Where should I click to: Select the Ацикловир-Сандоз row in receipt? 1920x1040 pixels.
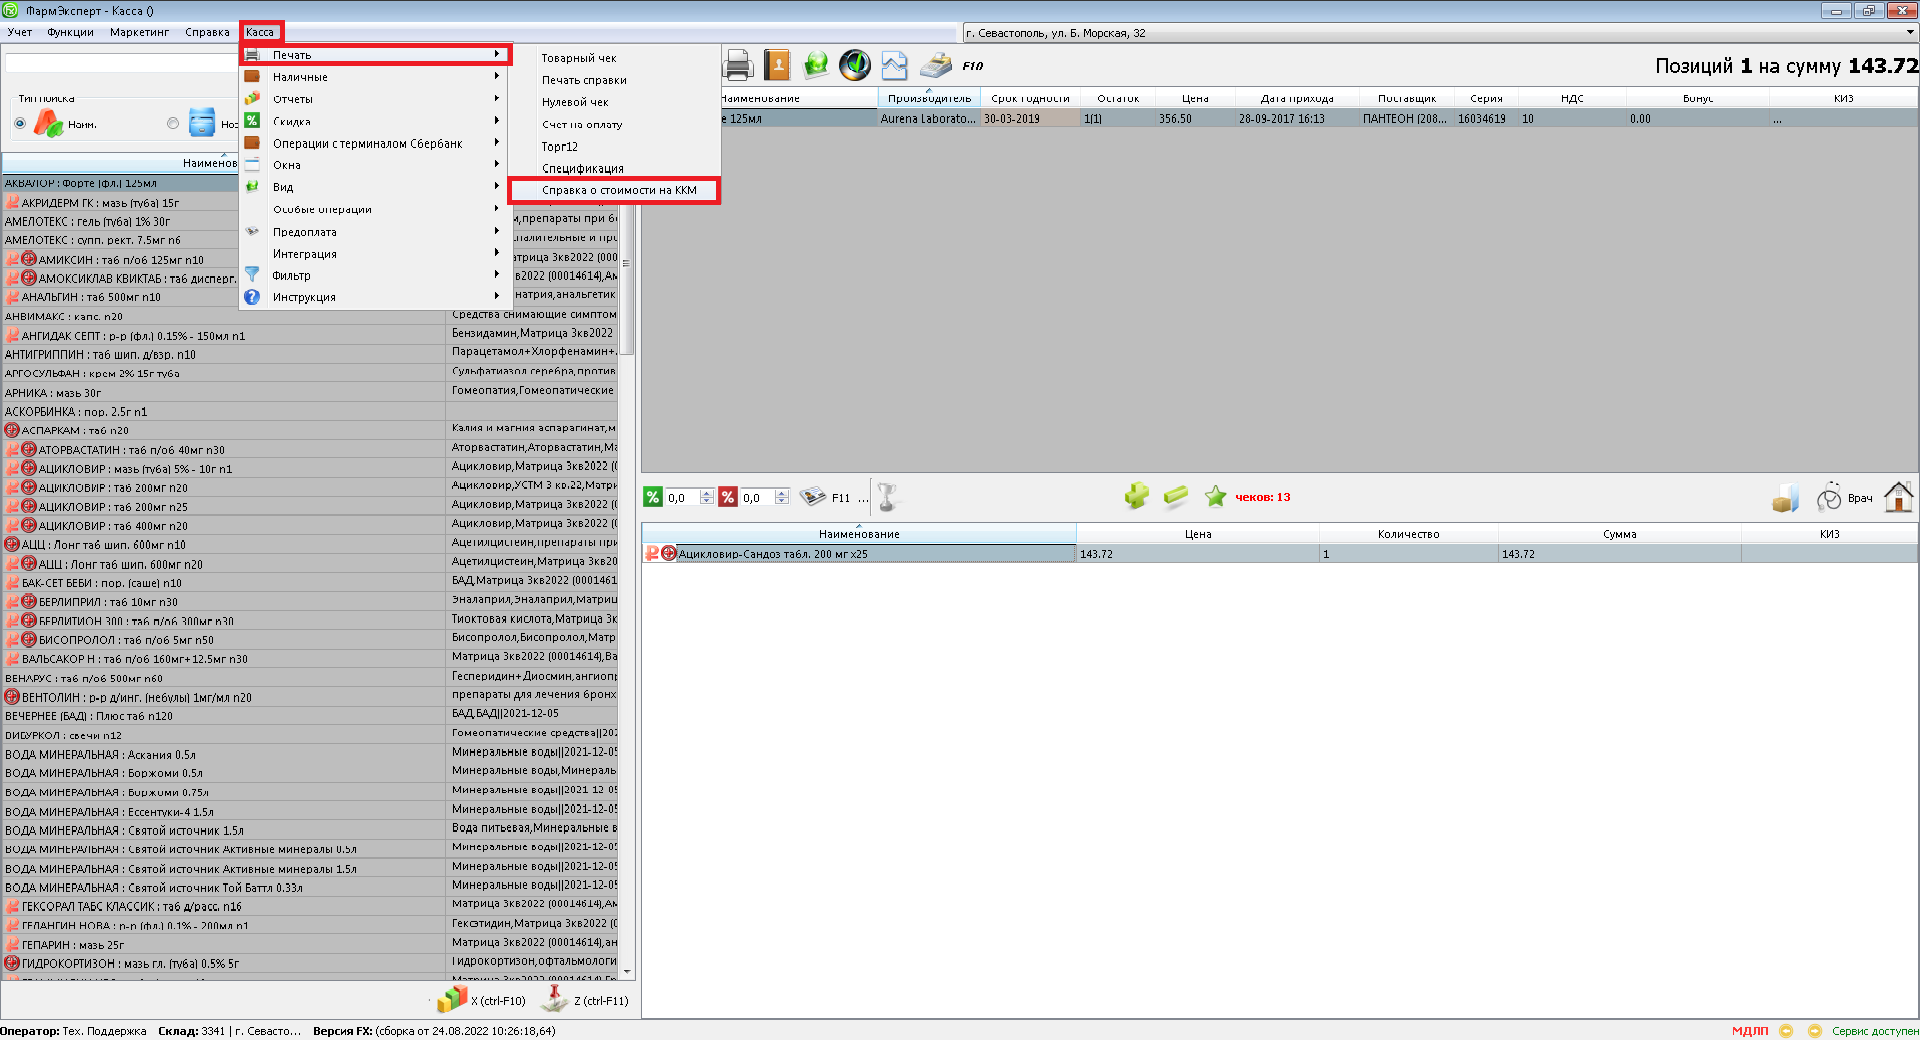[860, 554]
